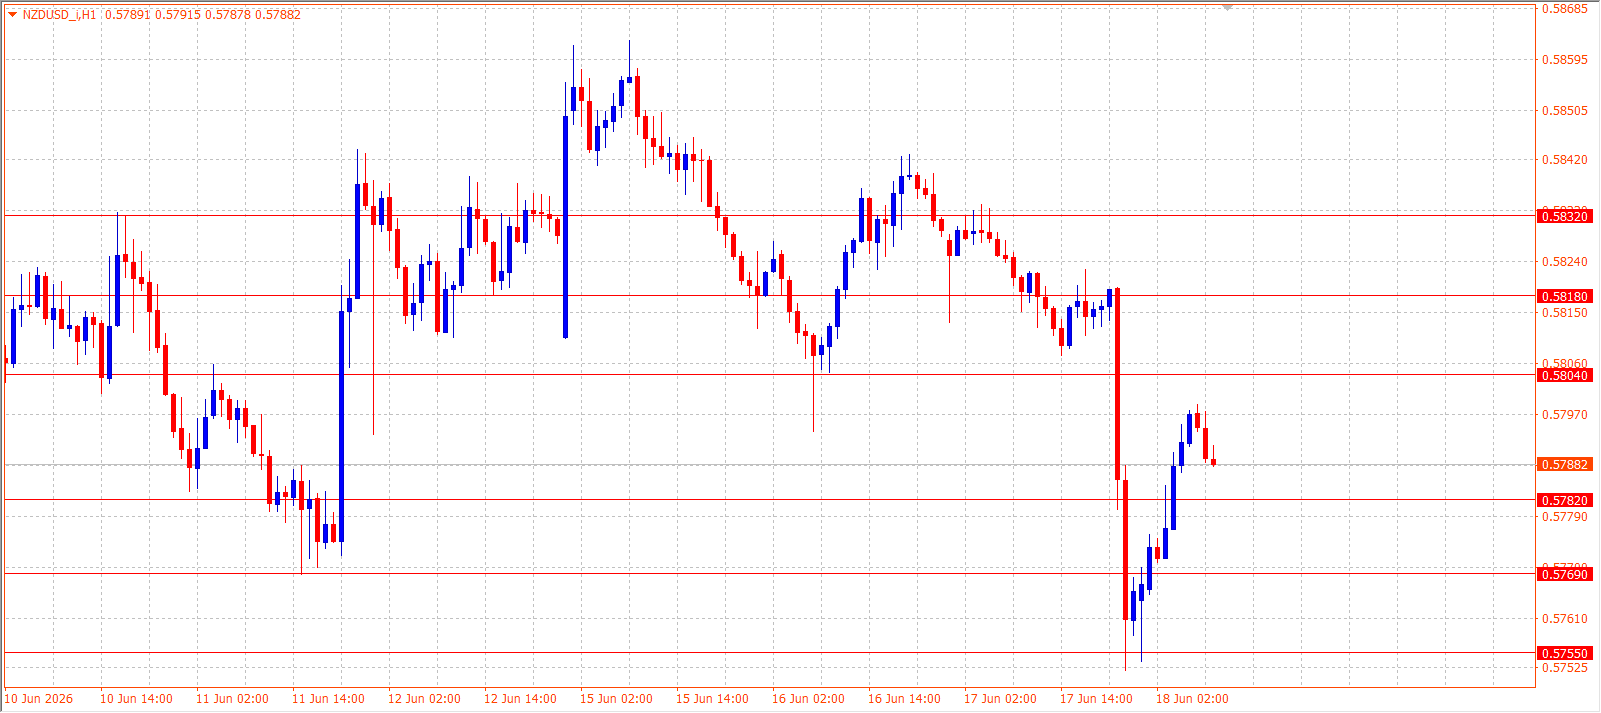
Task: Click the 0.57882 current price label
Action: [x=1564, y=465]
